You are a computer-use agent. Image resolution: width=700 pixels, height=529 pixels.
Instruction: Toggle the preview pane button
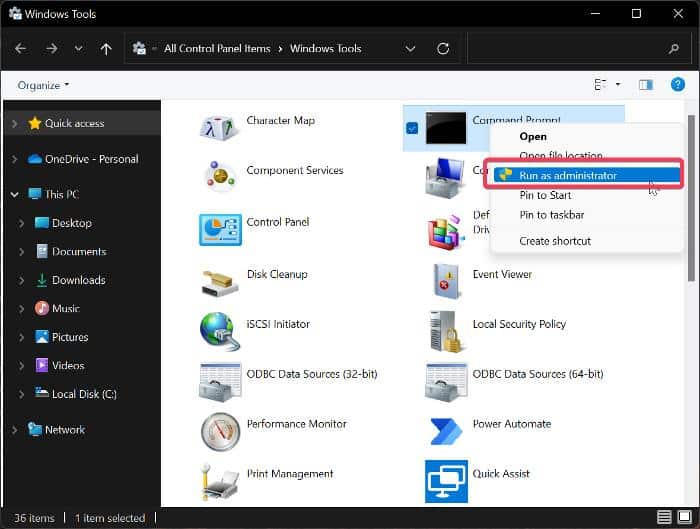point(645,85)
